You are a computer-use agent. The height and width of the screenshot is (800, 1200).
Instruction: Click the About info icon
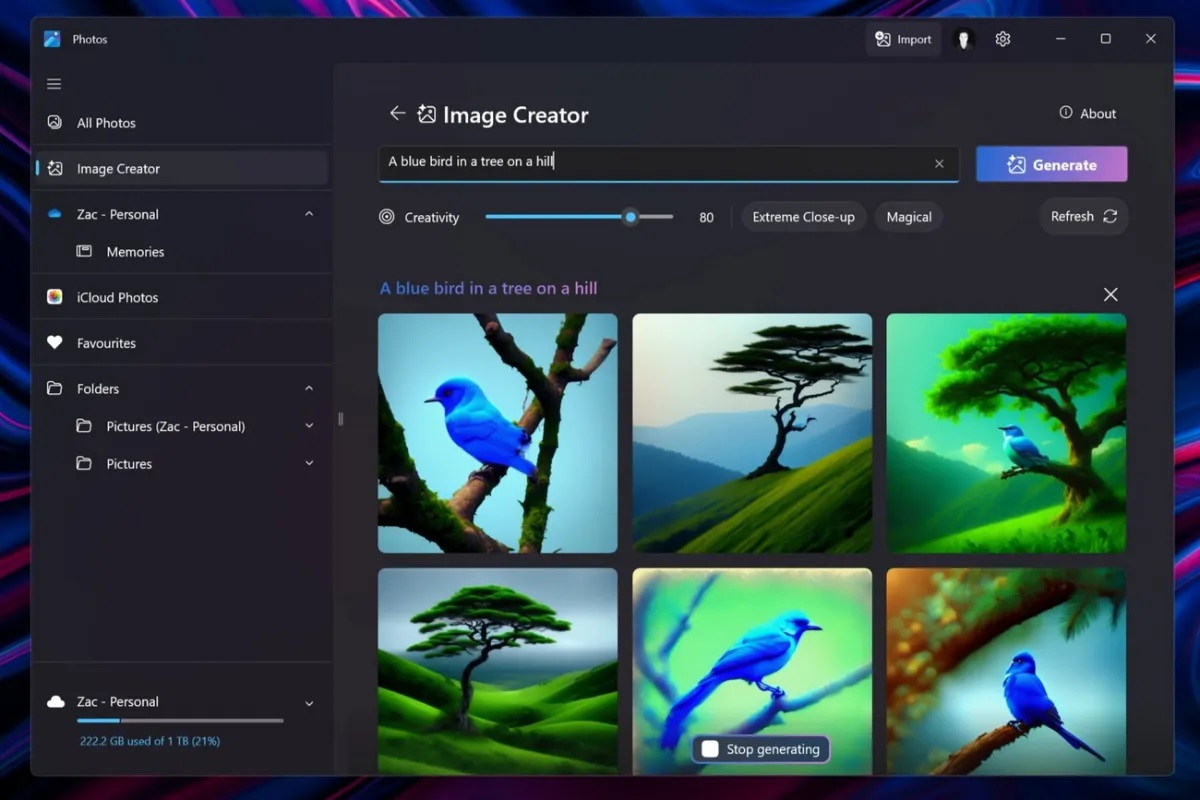(x=1066, y=113)
